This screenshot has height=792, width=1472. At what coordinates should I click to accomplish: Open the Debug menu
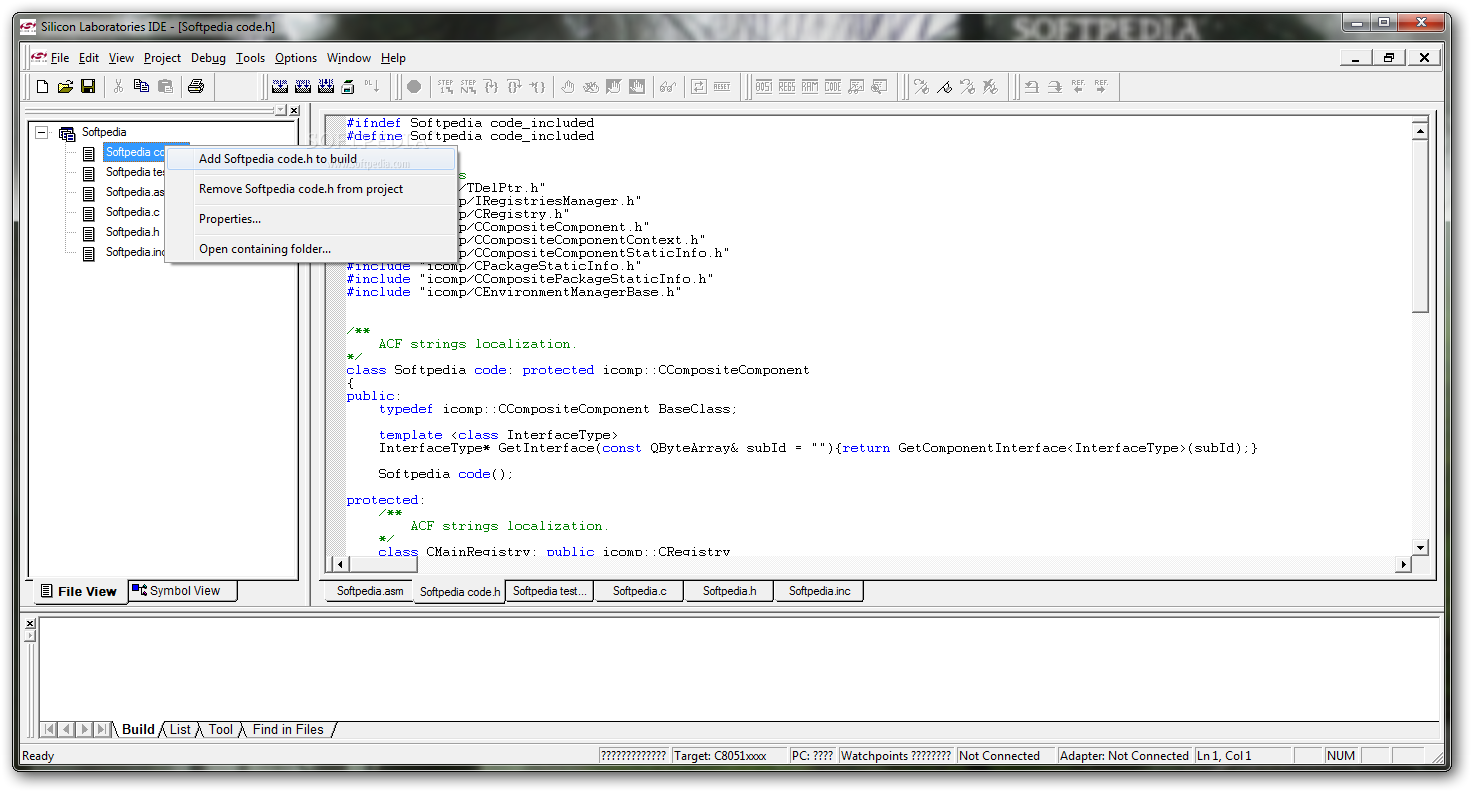coord(208,58)
